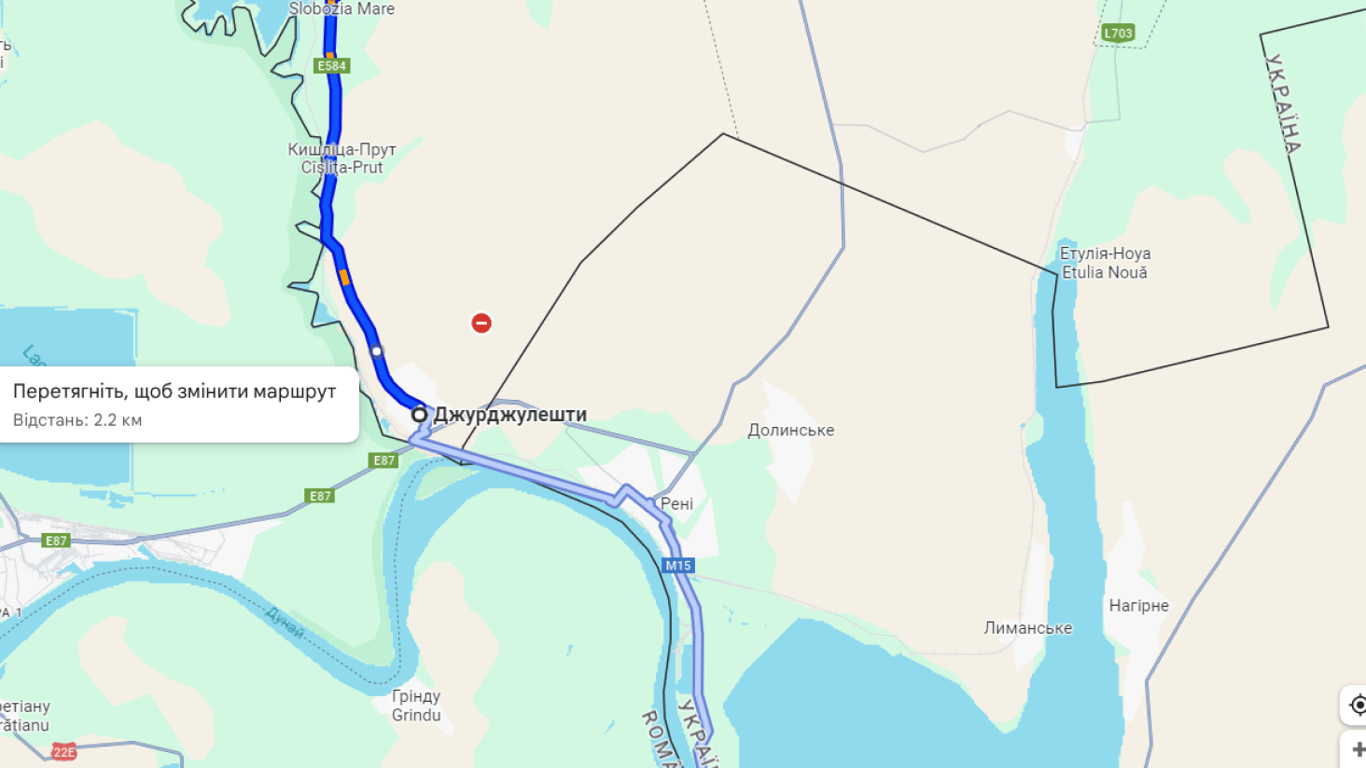Click the orange traffic segment on route
Viewport: 1366px width, 768px height.
coord(345,277)
